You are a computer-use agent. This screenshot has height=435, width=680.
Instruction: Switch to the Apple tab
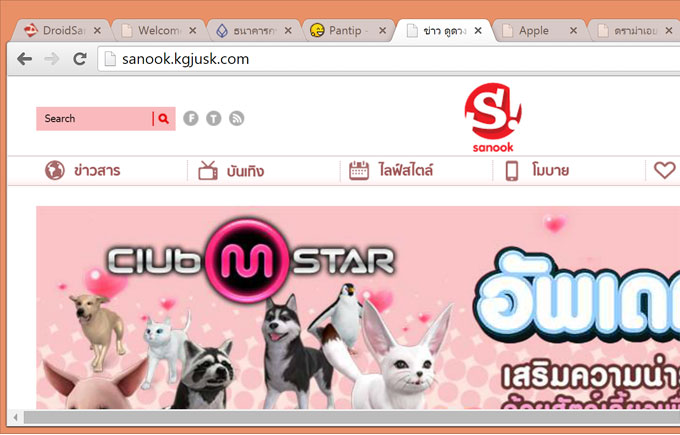coord(533,31)
